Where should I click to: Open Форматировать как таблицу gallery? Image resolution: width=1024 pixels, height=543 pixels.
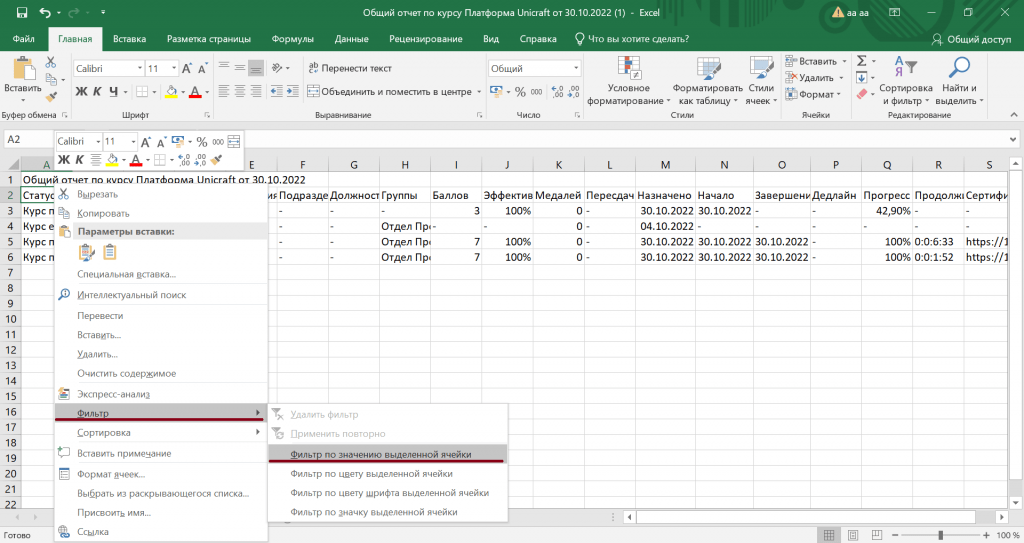point(708,81)
